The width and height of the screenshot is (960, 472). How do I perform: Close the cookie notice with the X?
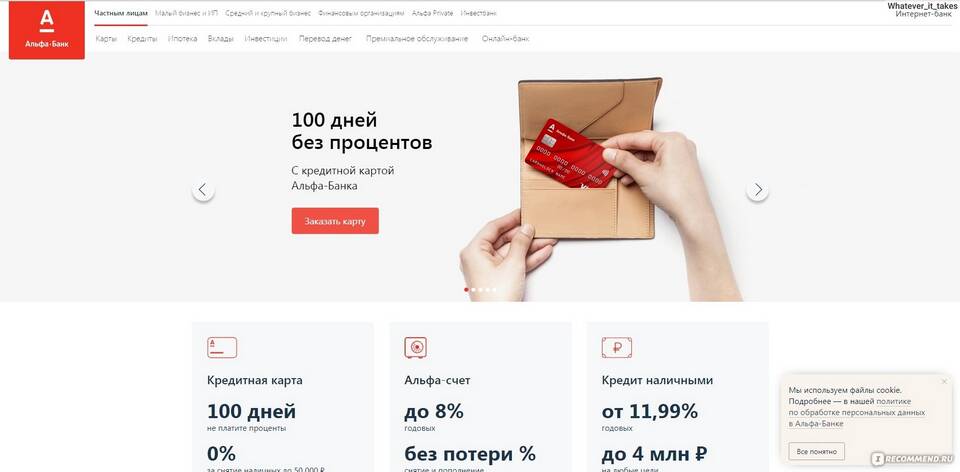coord(944,382)
